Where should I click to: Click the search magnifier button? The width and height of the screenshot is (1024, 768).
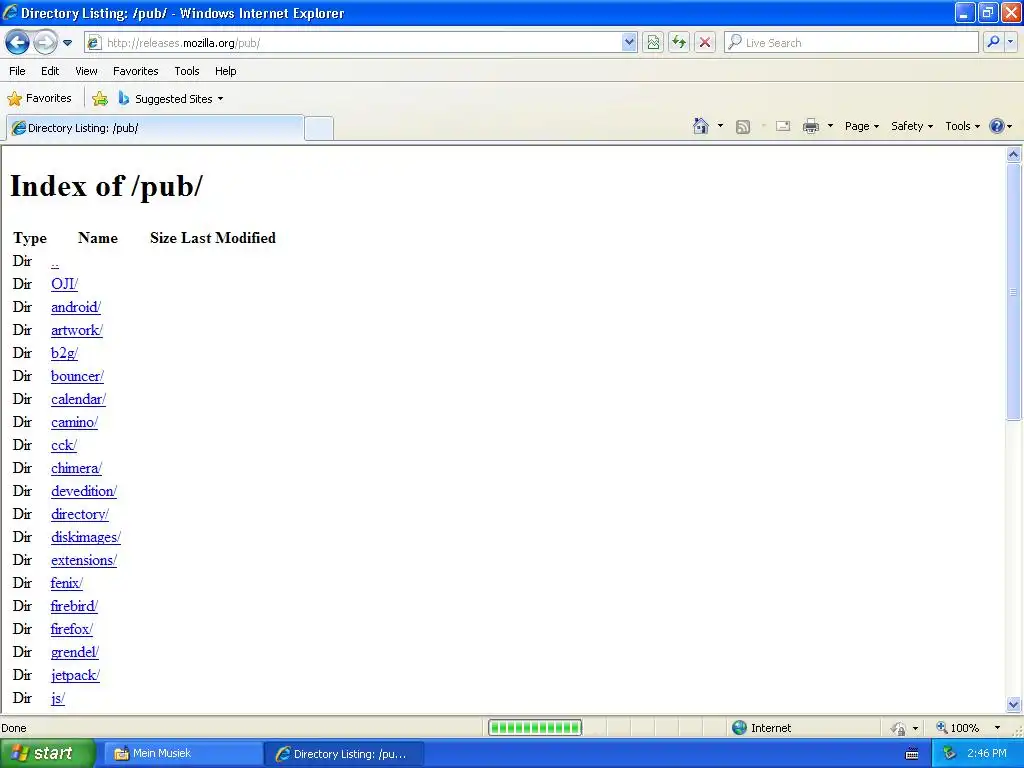coord(993,43)
